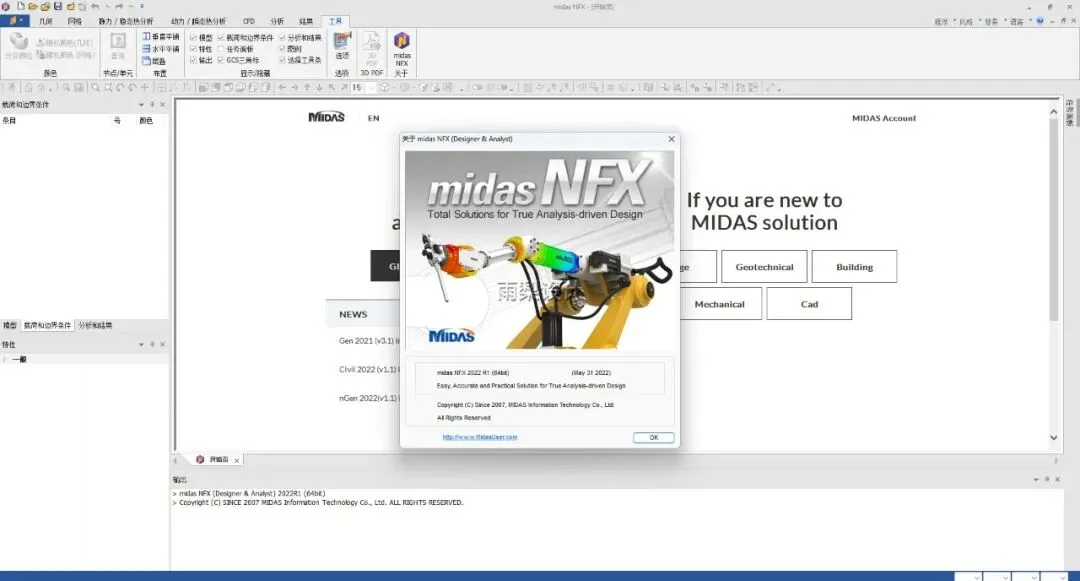Click the 垂直平铺 vertical tile icon
This screenshot has height=581, width=1080.
pos(146,36)
